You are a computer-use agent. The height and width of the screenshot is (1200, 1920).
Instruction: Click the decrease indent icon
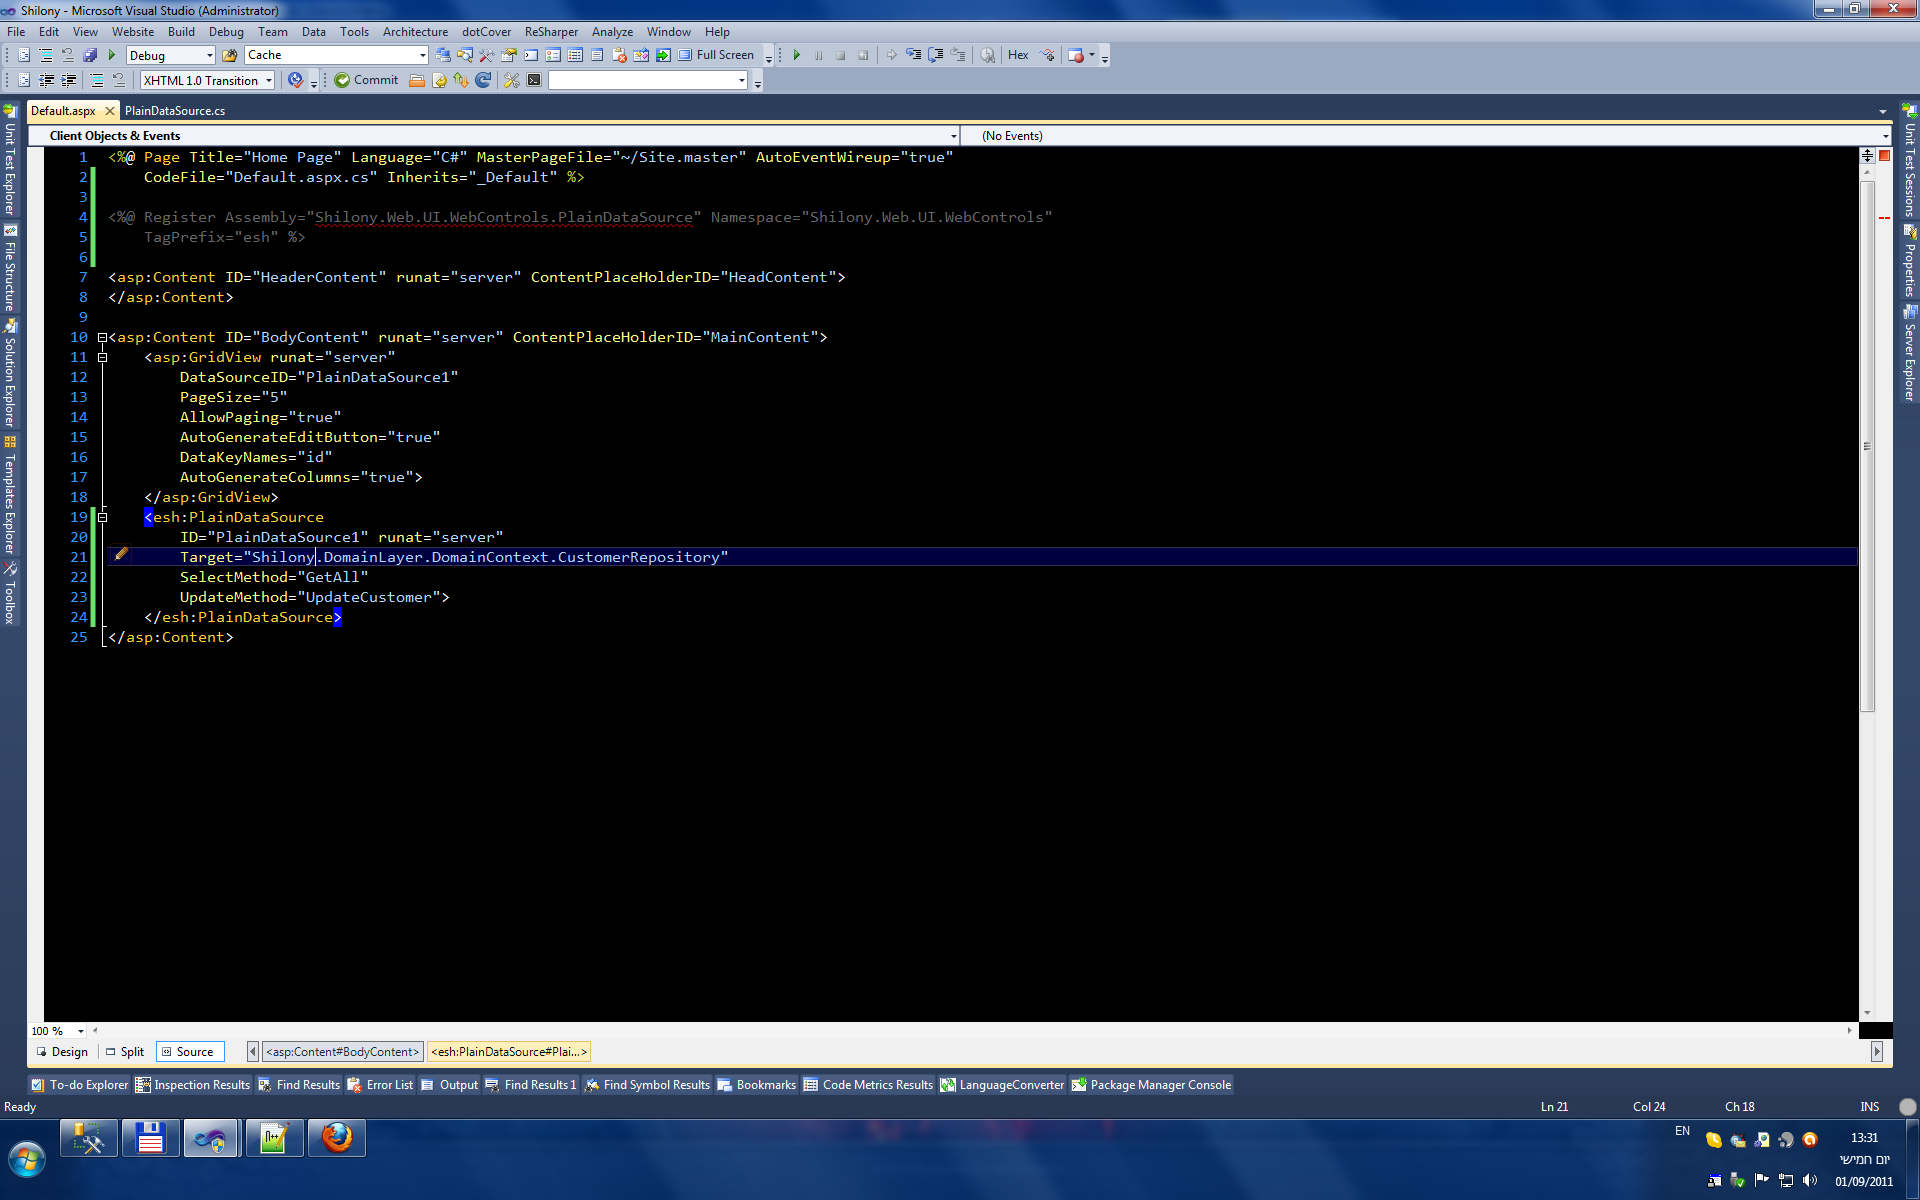point(47,80)
